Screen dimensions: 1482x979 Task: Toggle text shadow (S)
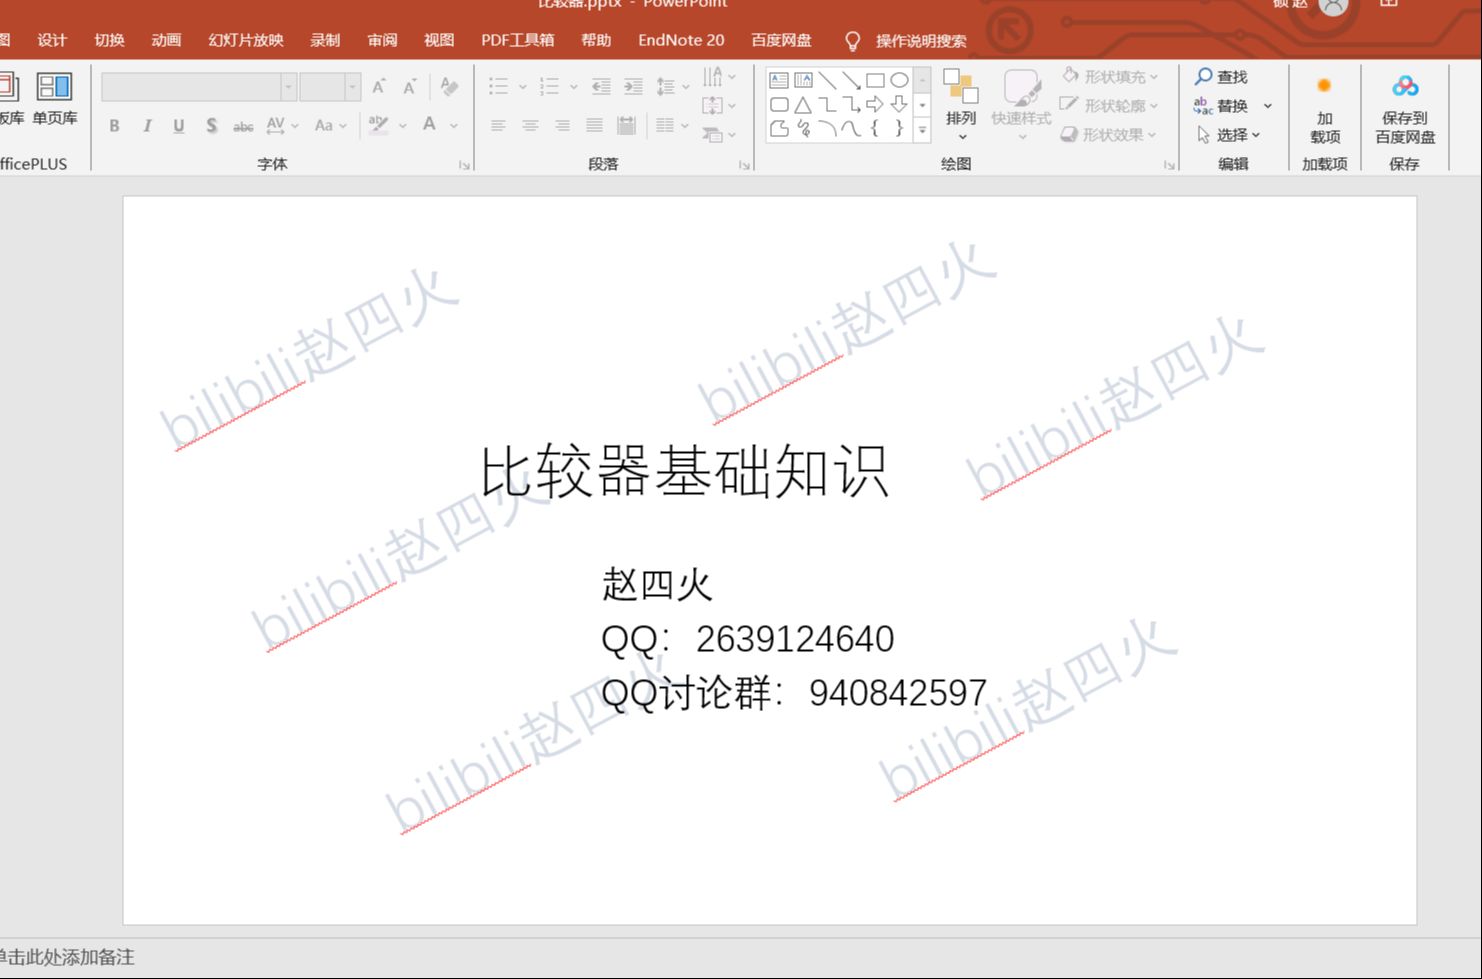point(211,126)
